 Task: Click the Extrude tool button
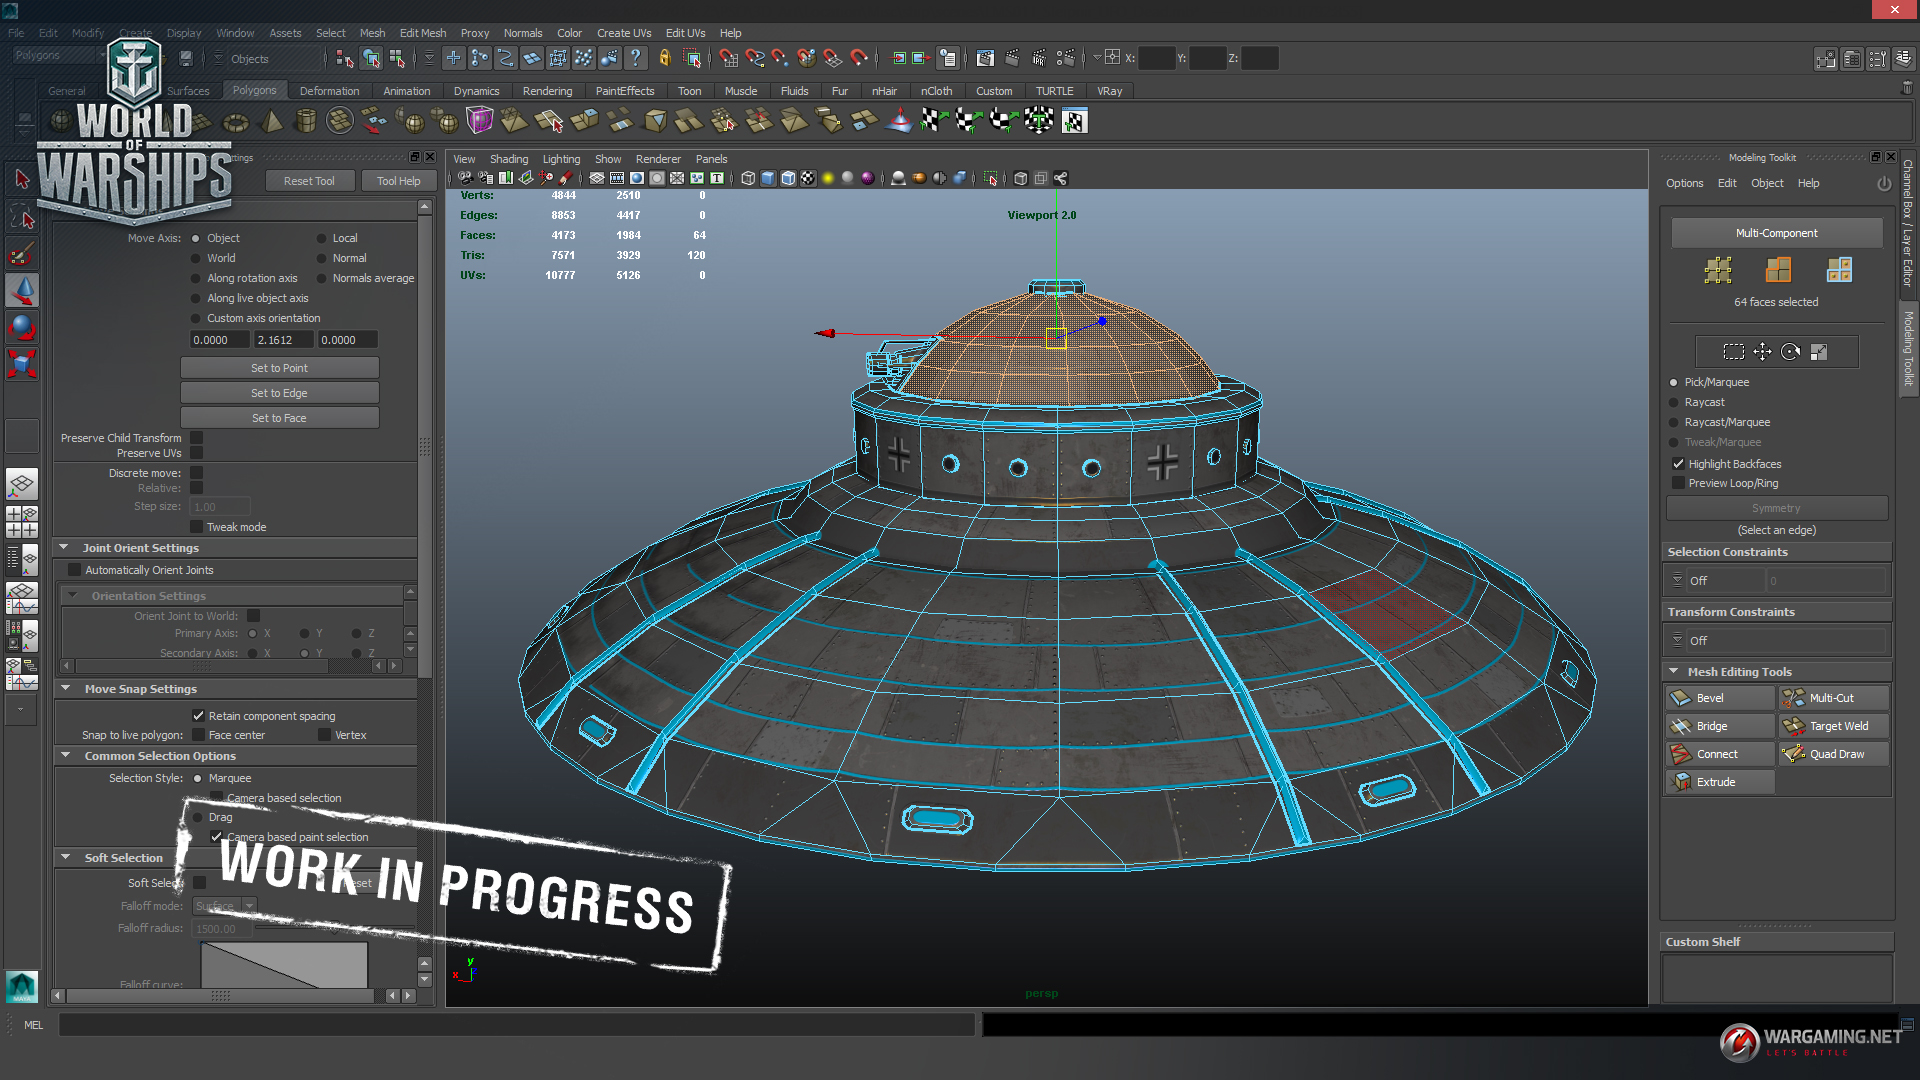pos(1720,782)
